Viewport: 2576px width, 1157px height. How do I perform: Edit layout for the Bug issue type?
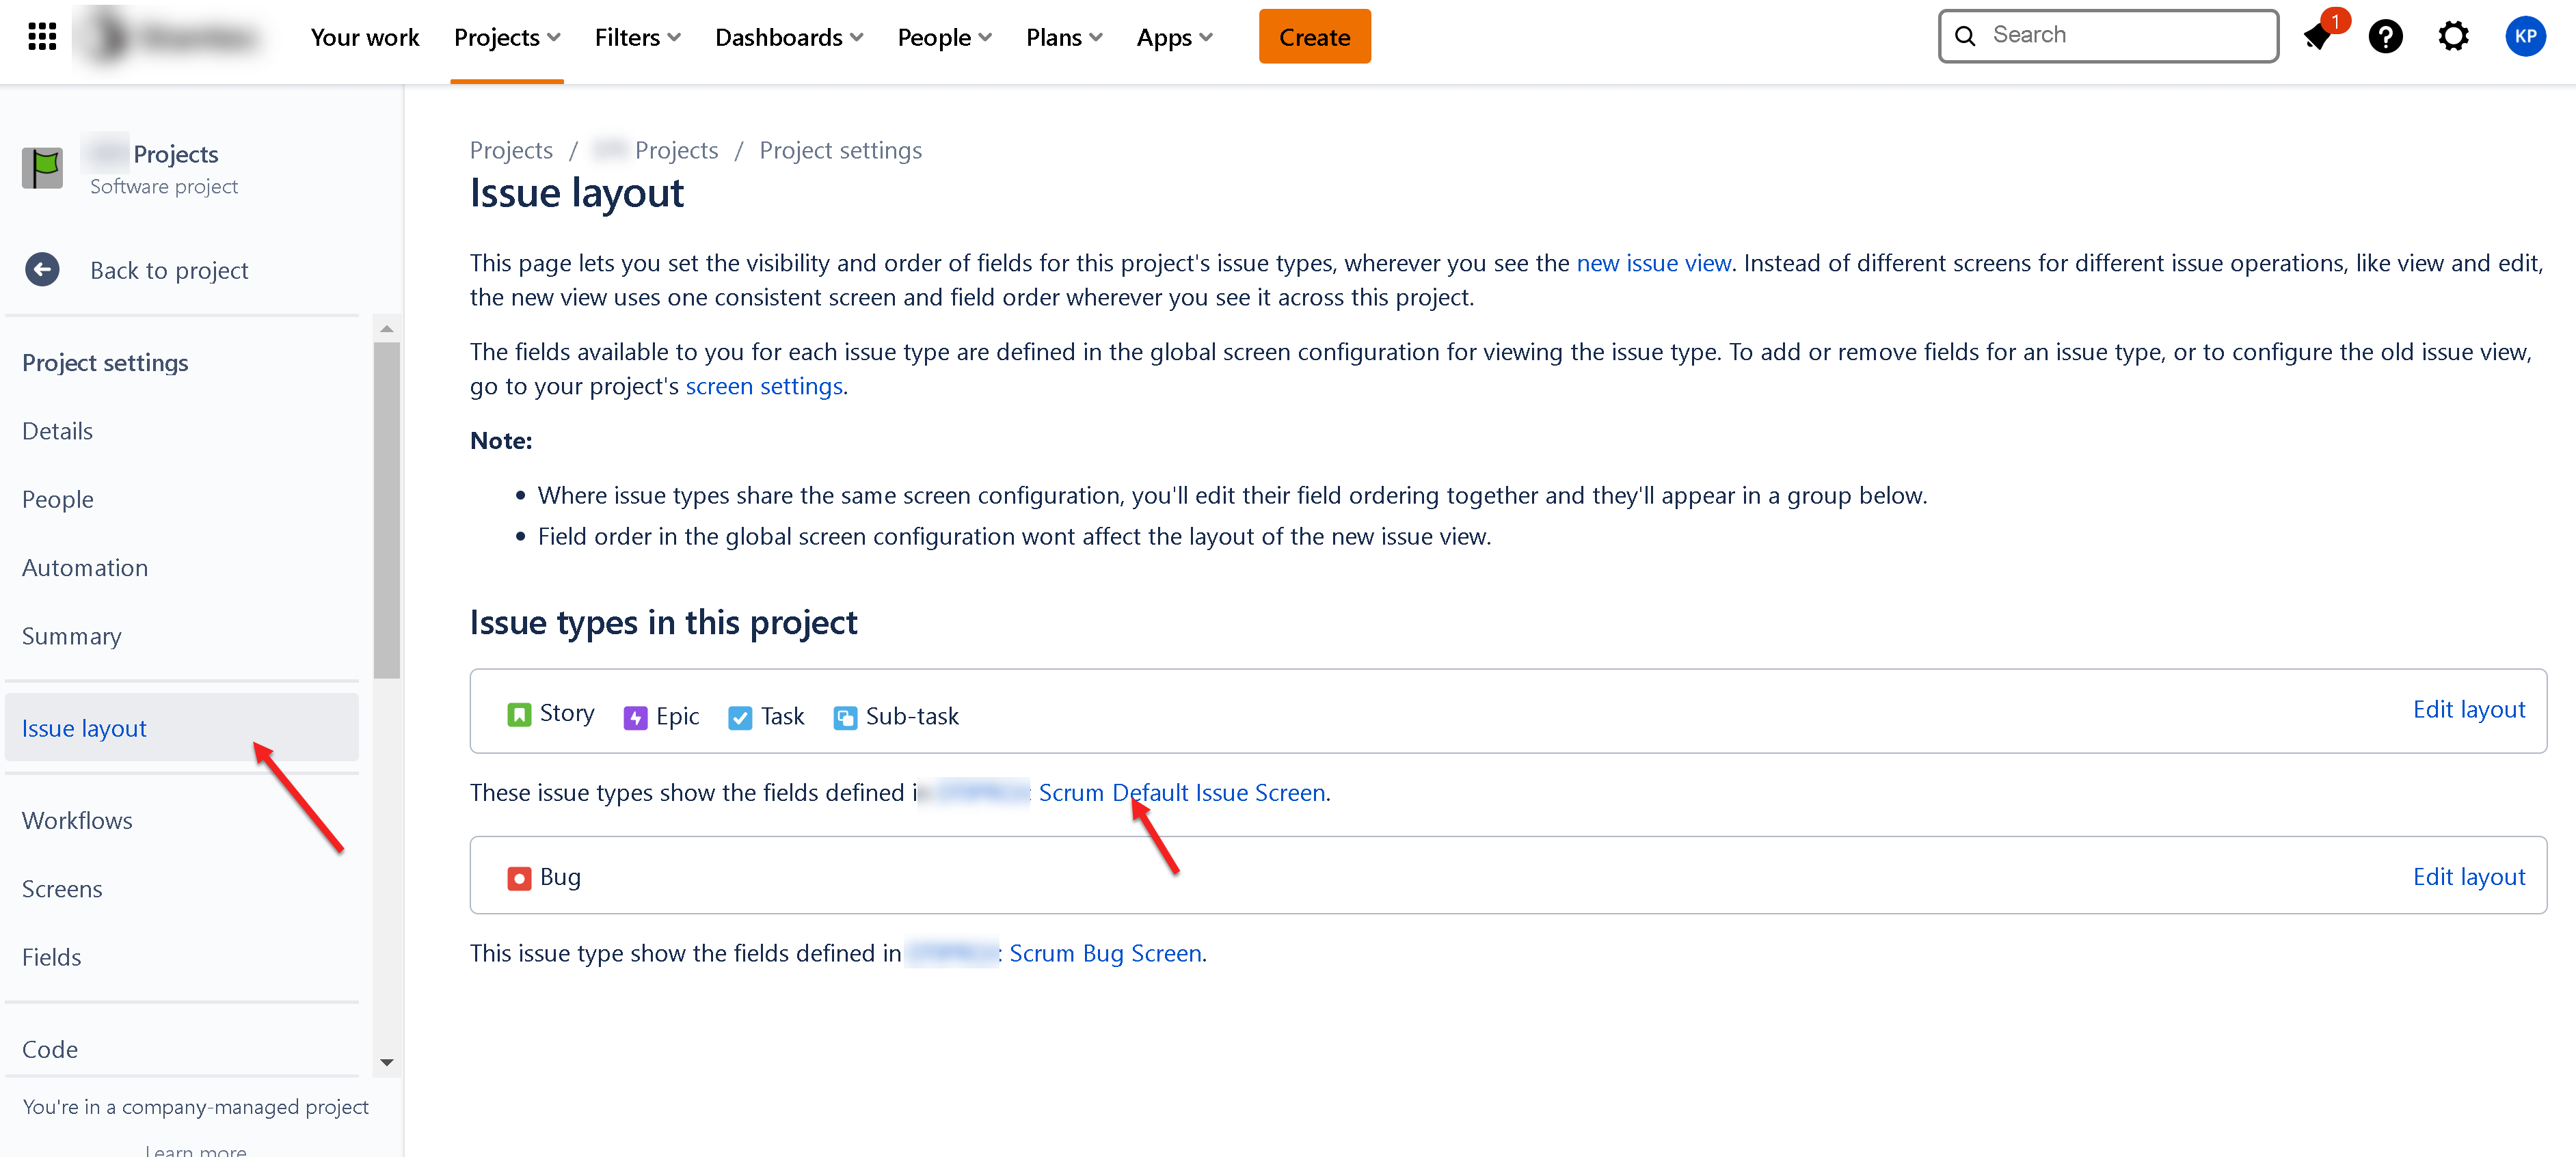(2468, 876)
